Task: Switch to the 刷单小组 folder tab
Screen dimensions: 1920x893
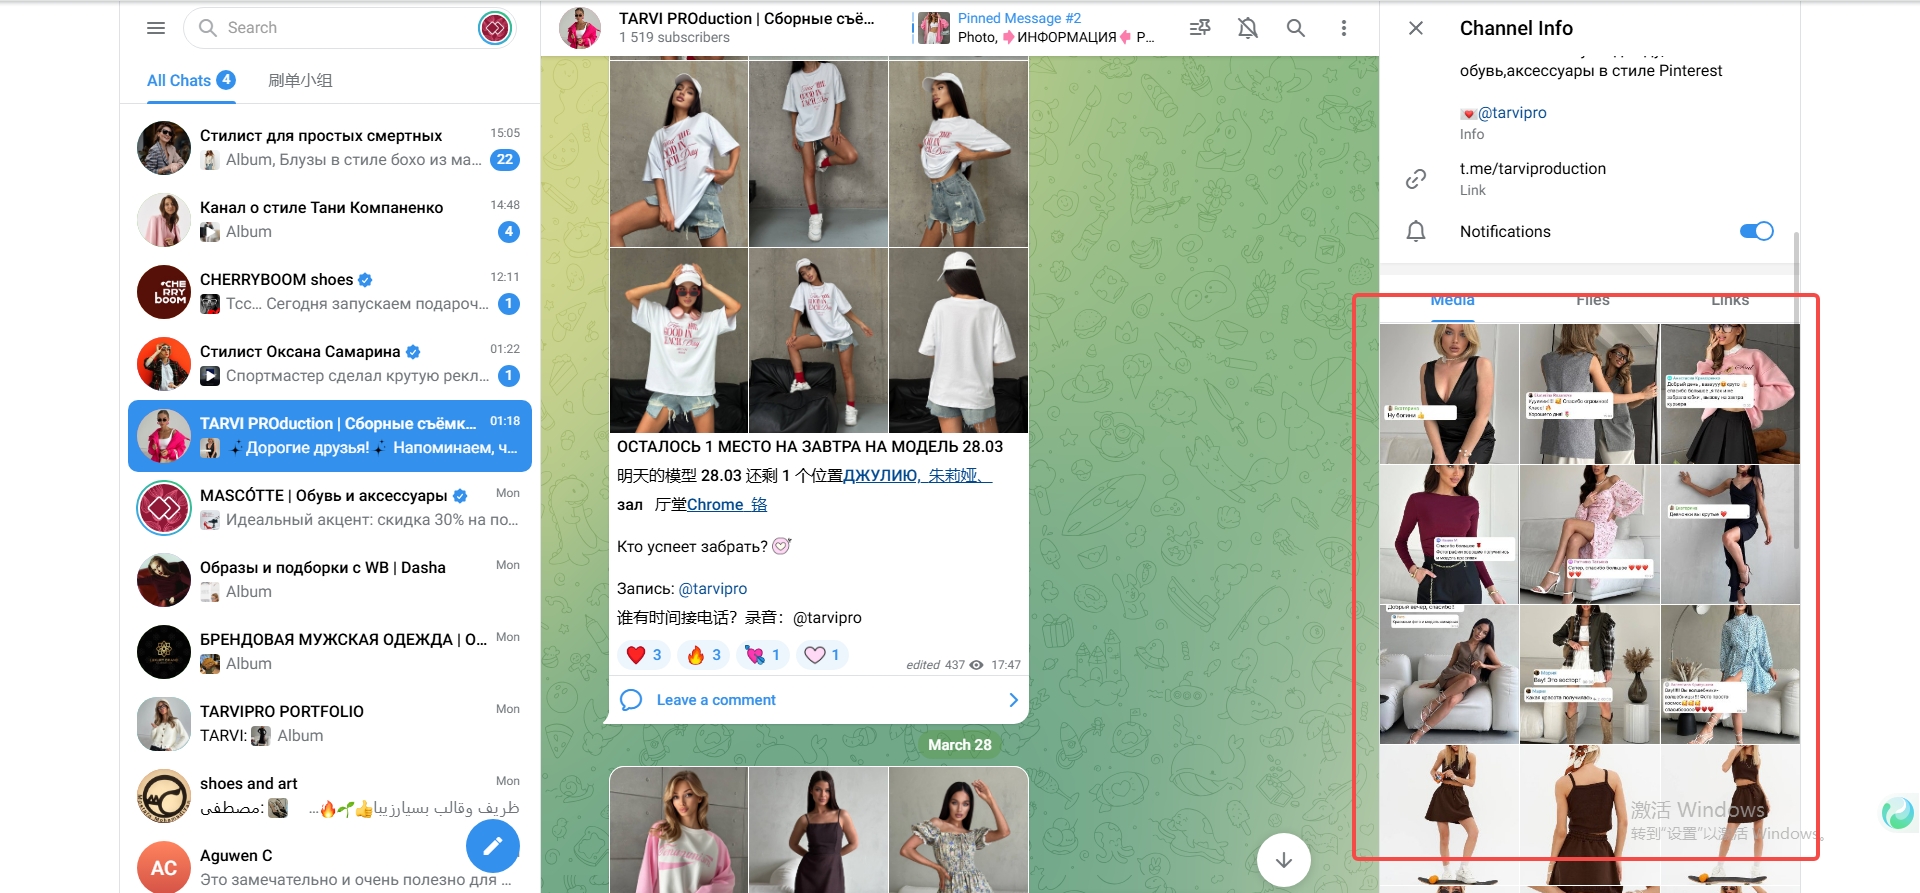Action: [300, 80]
